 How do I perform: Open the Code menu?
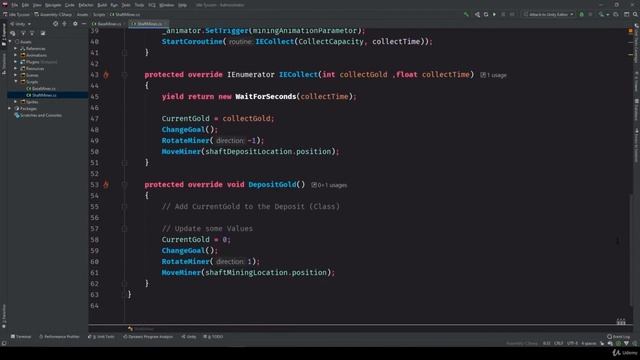click(70, 5)
